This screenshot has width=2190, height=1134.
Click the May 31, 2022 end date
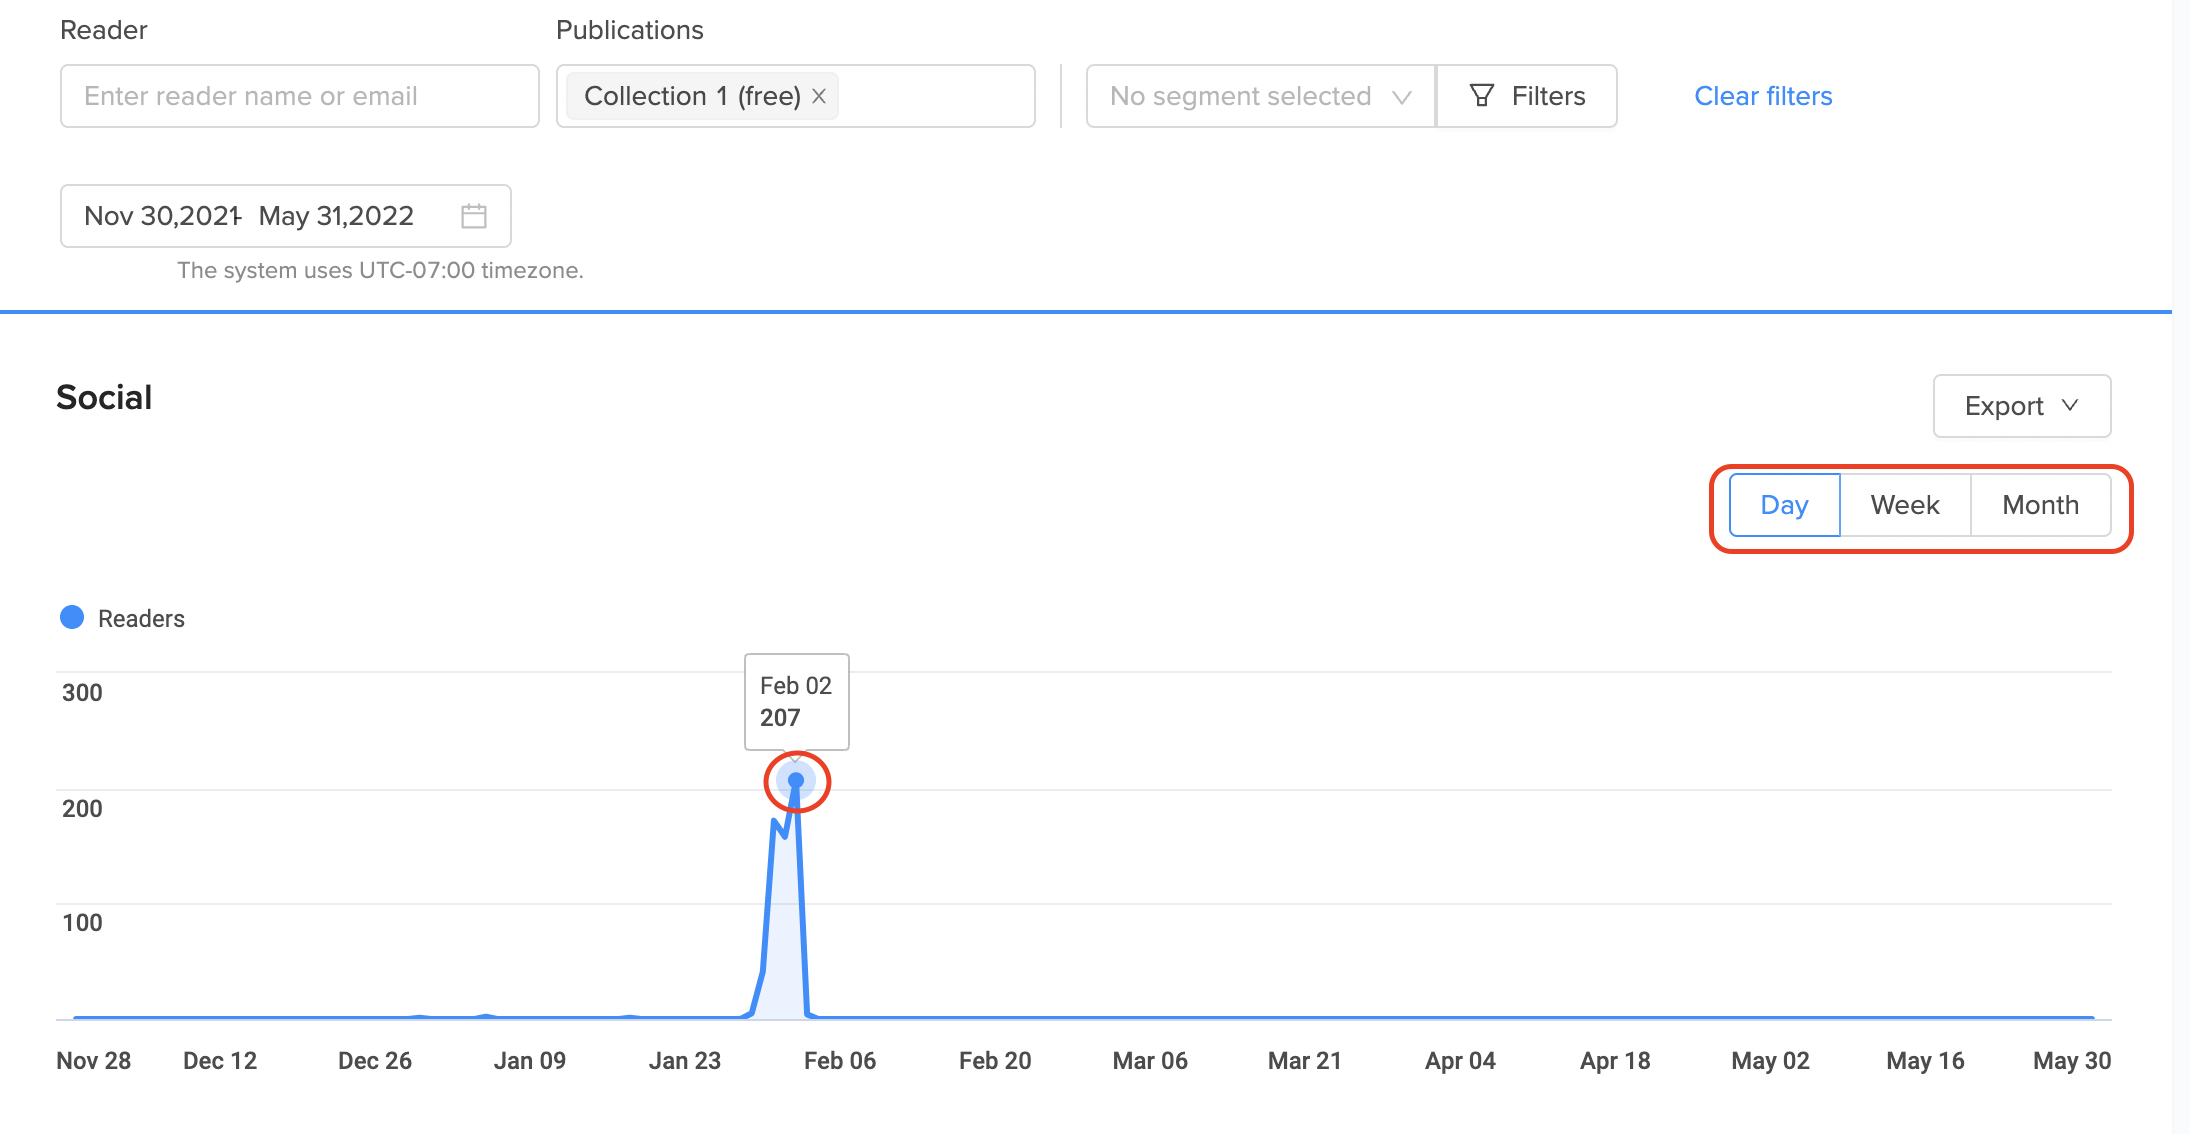[x=336, y=216]
